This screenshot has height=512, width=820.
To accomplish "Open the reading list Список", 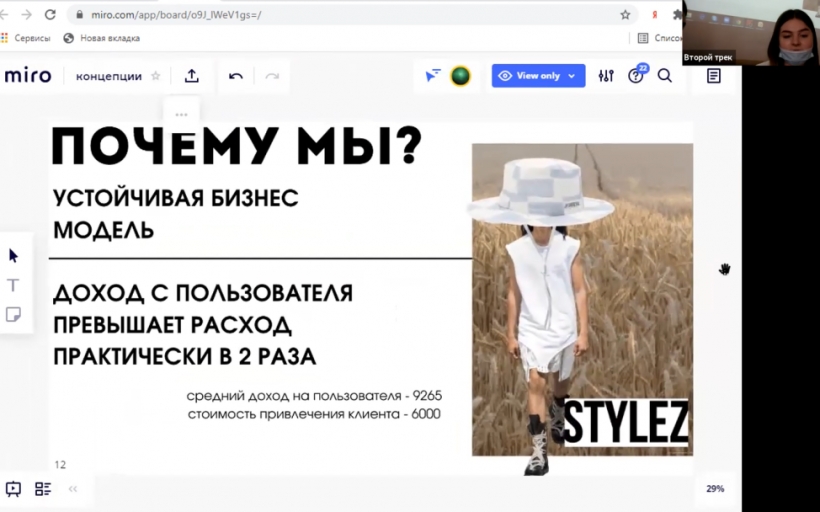I will tap(660, 38).
